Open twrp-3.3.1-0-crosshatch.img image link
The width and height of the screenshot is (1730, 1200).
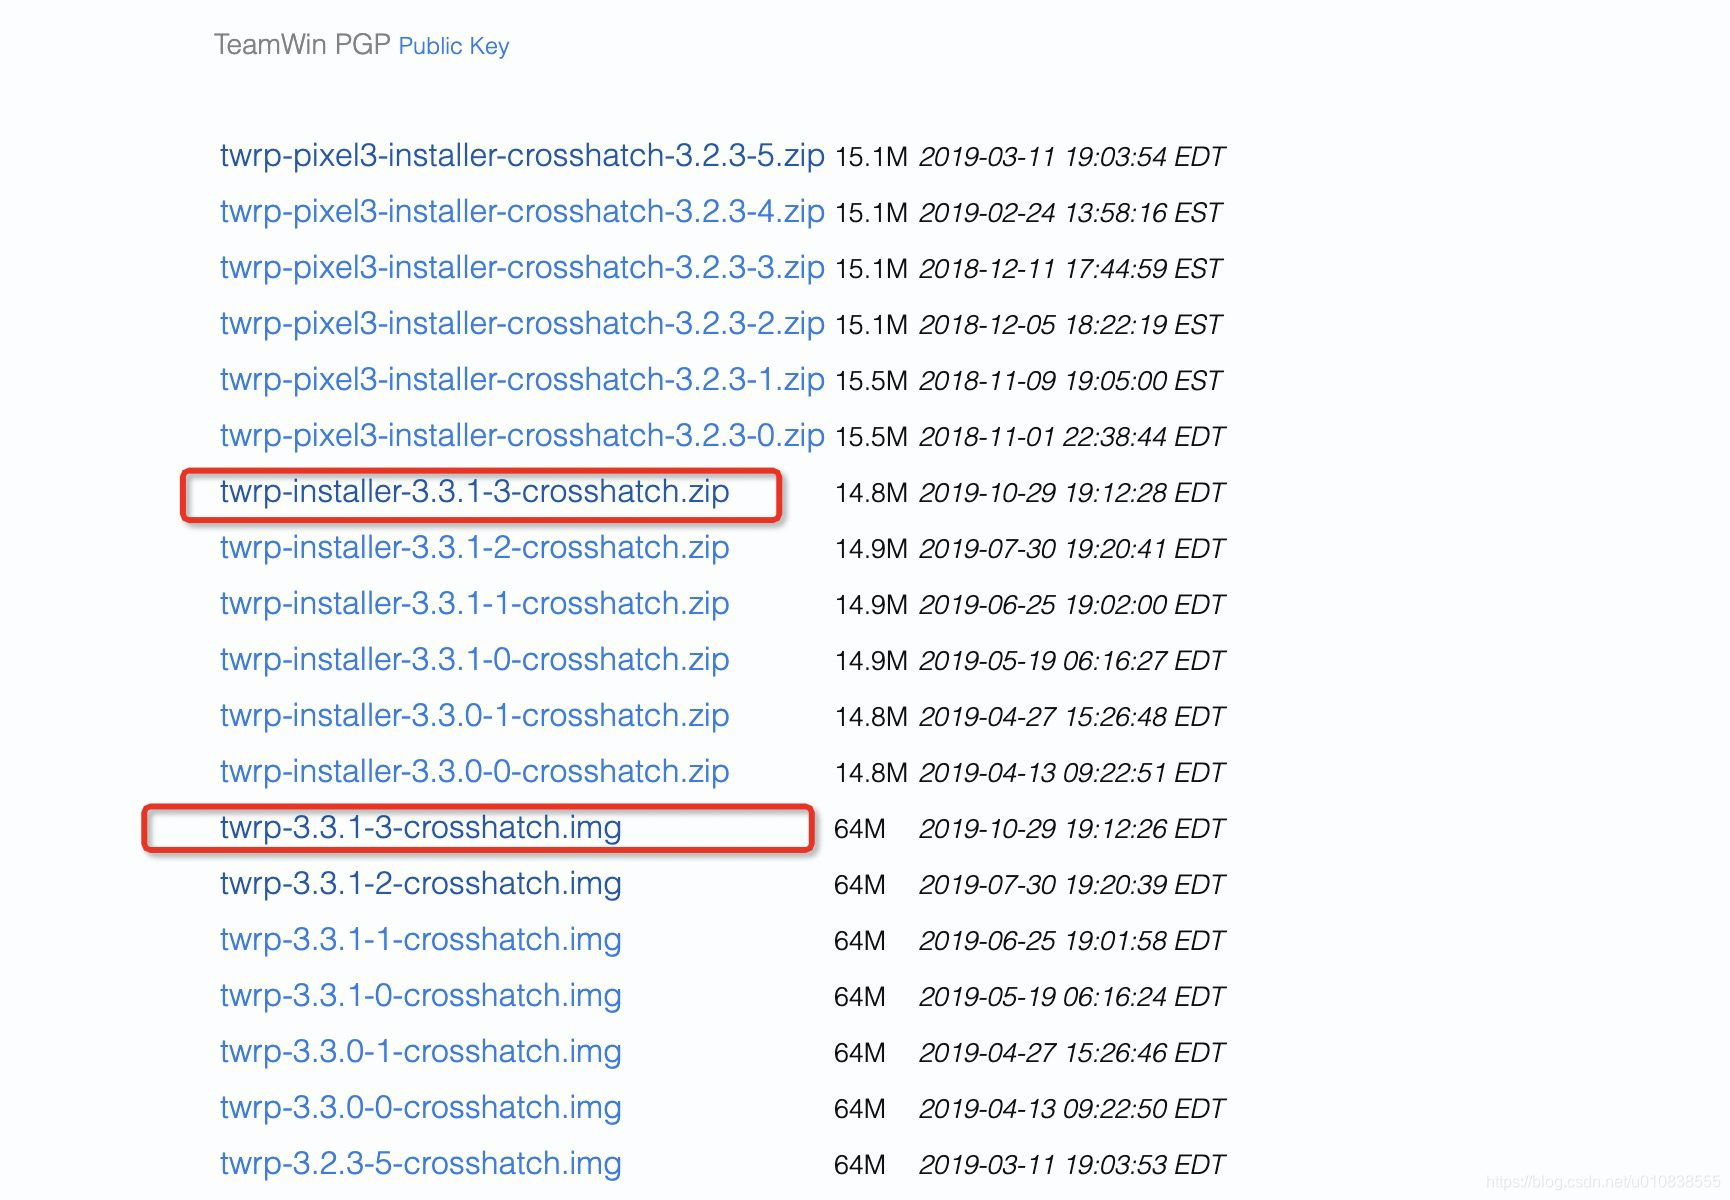point(420,996)
